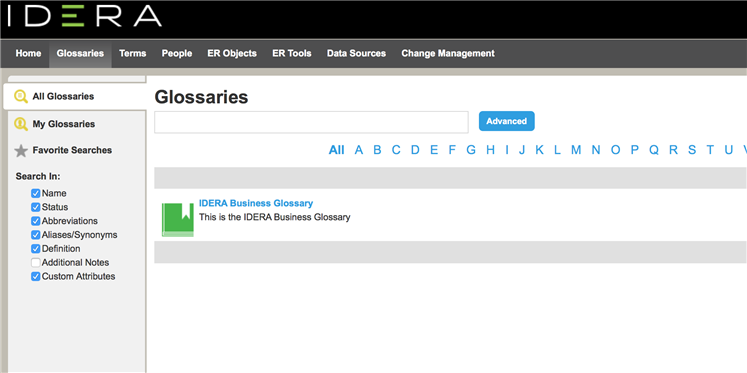Screen dimensions: 747x373
Task: Uncheck the Custom Attributes checkbox
Action: 35,276
